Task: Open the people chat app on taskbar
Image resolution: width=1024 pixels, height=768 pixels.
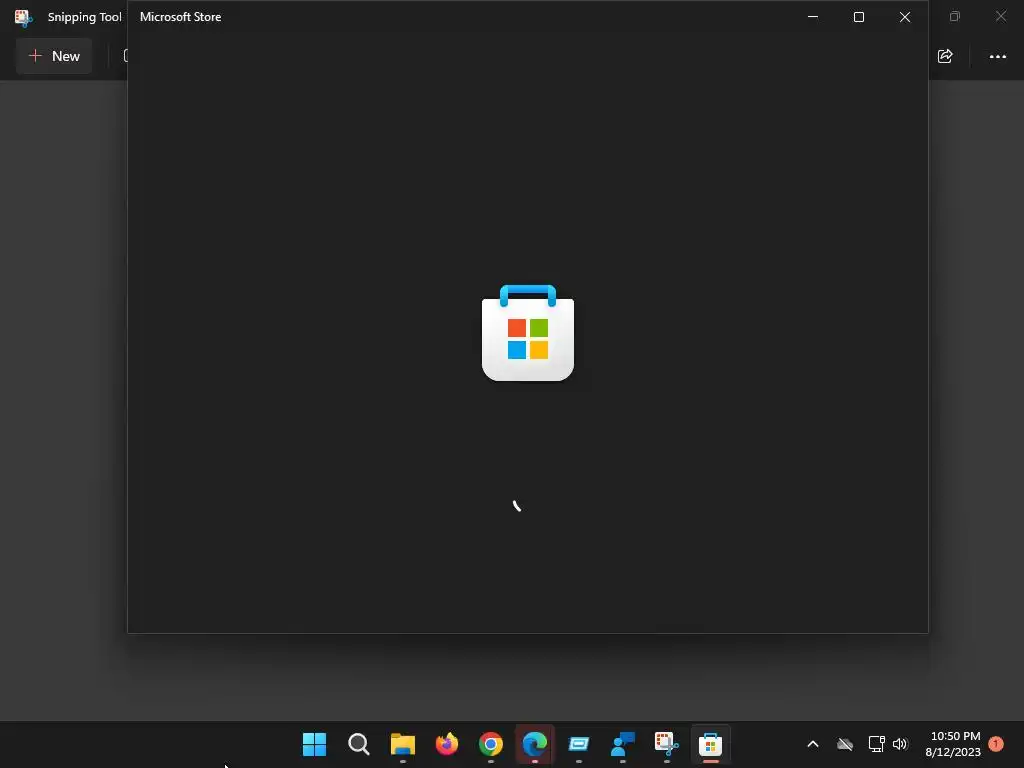Action: 622,744
